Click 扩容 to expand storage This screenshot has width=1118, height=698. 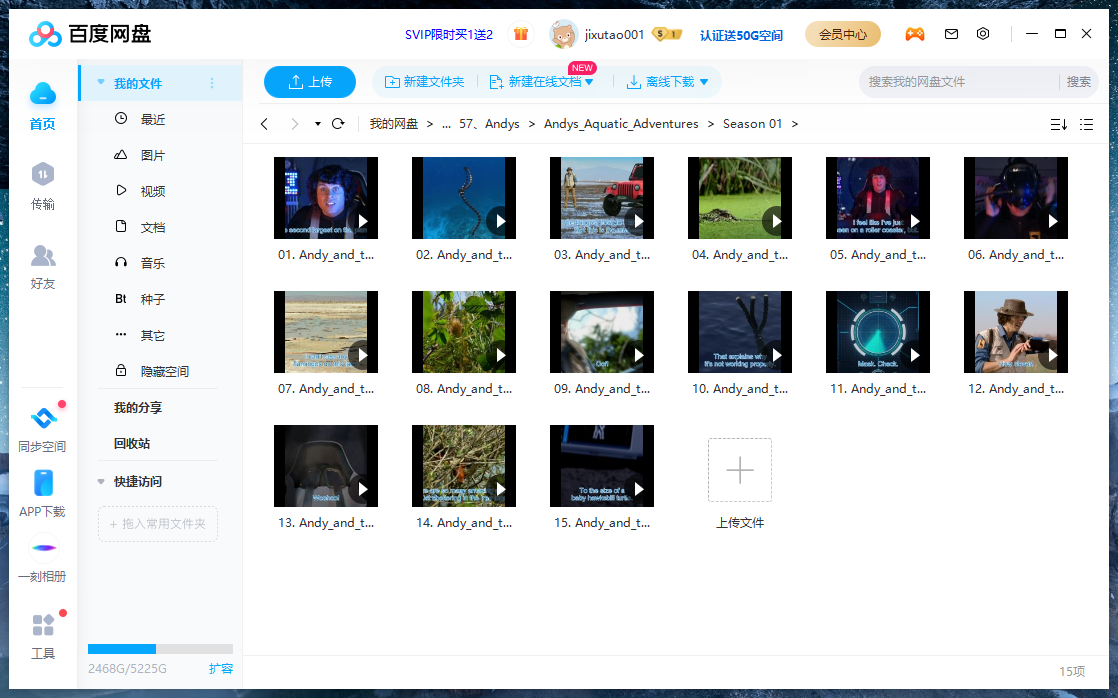click(x=220, y=668)
